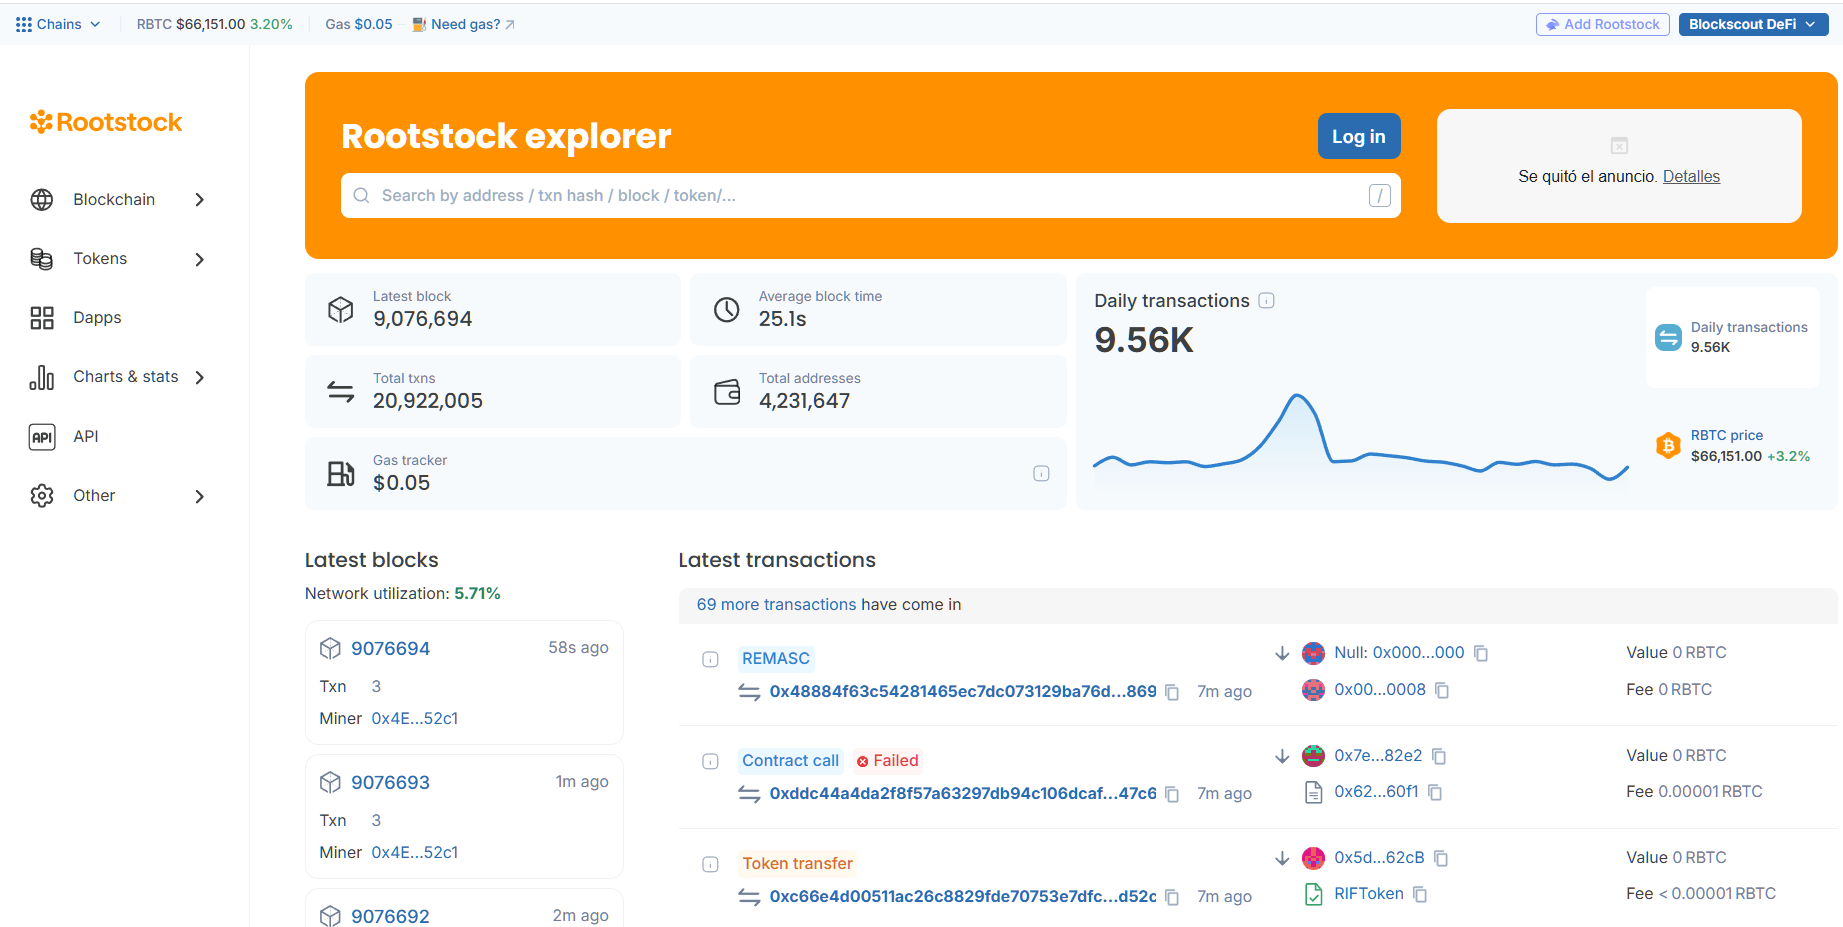This screenshot has height=927, width=1843.
Task: Click the API icon in sidebar
Action: (x=42, y=437)
